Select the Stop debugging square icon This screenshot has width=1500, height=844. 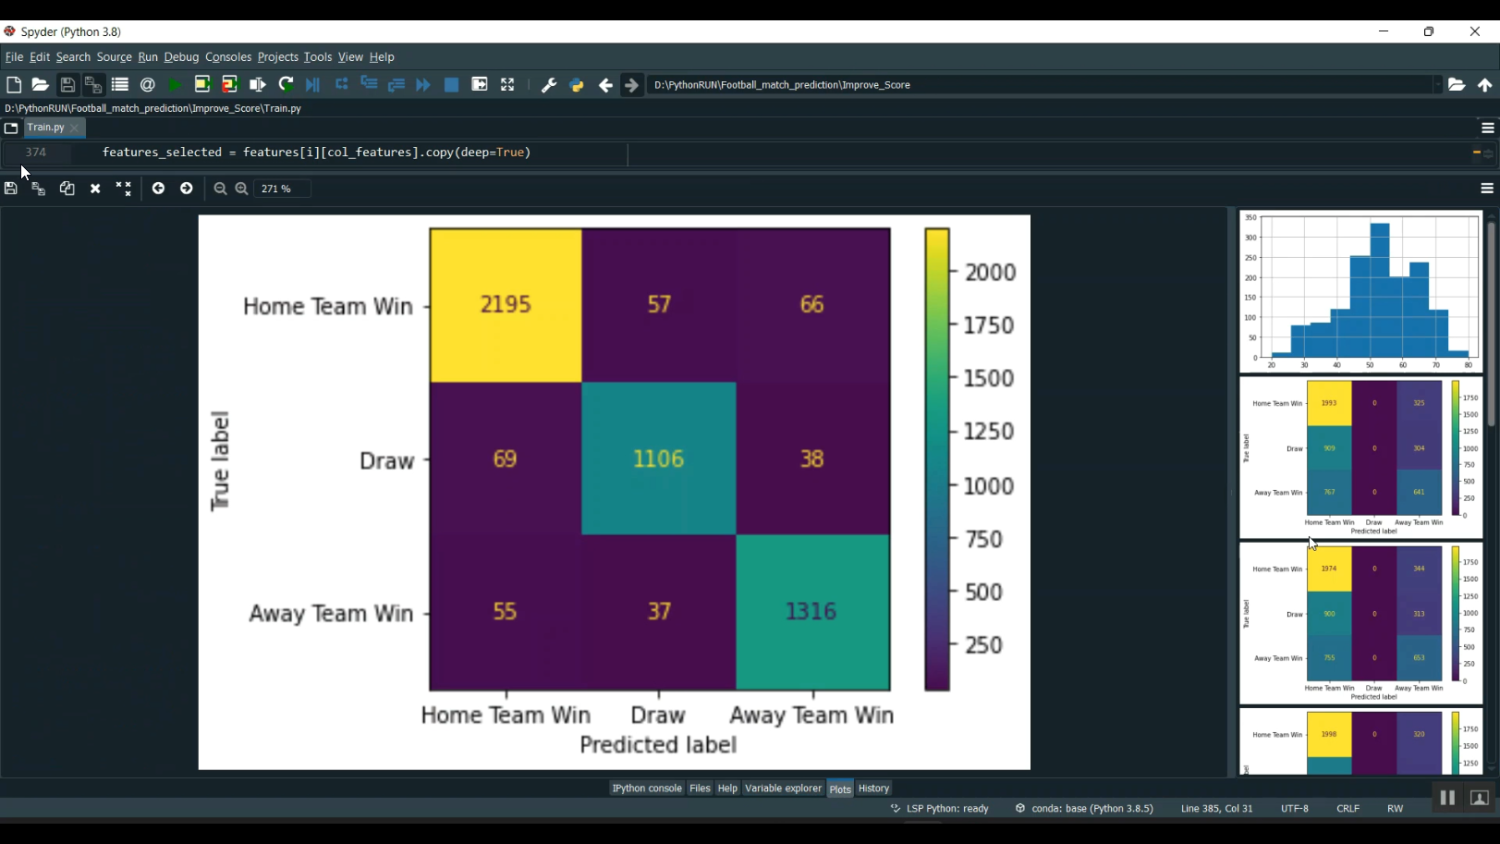[451, 85]
